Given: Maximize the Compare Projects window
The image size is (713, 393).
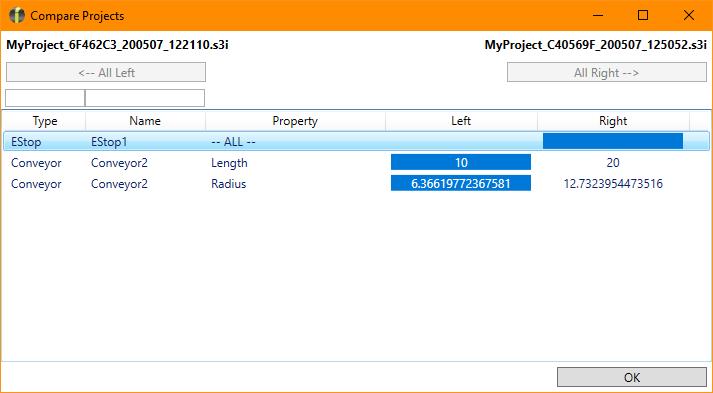Looking at the screenshot, I should click(643, 15).
